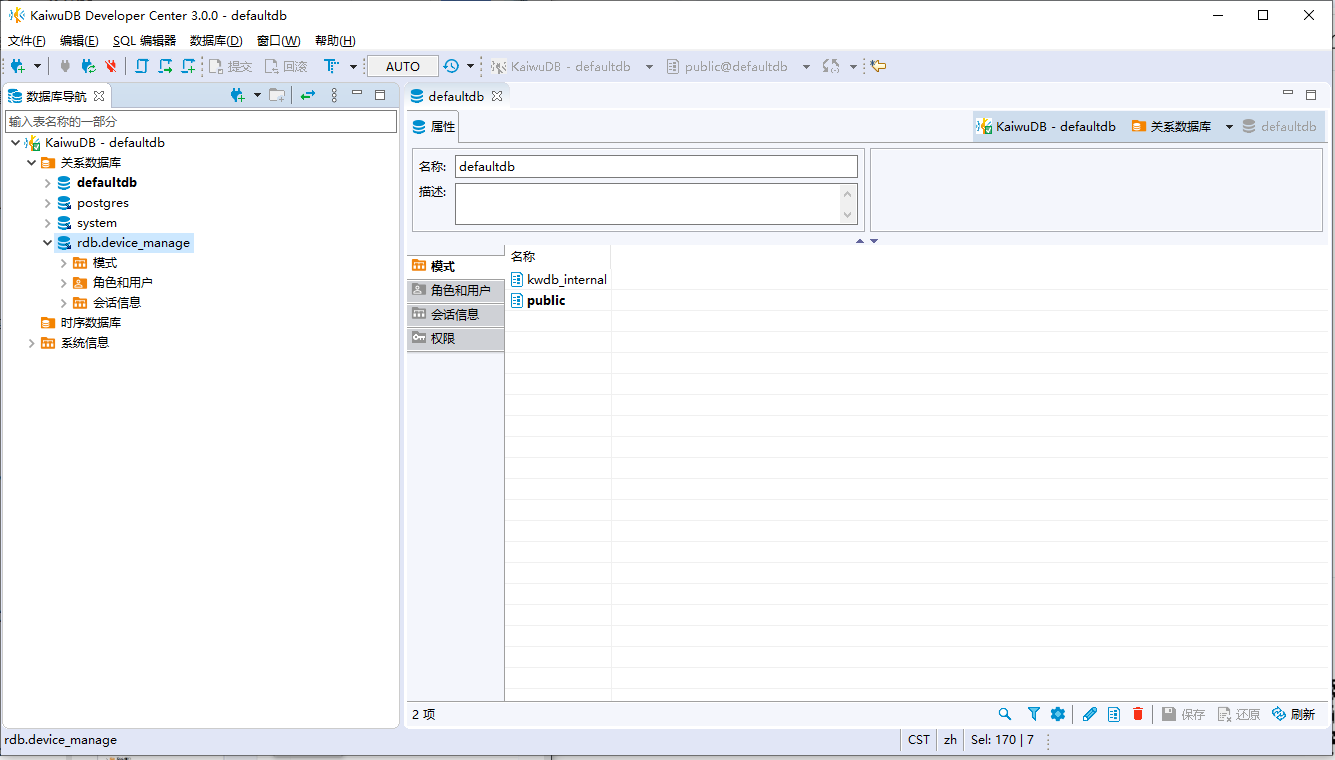Click the transaction mode T icon
Screen dimensions: 1335x760
(331, 66)
